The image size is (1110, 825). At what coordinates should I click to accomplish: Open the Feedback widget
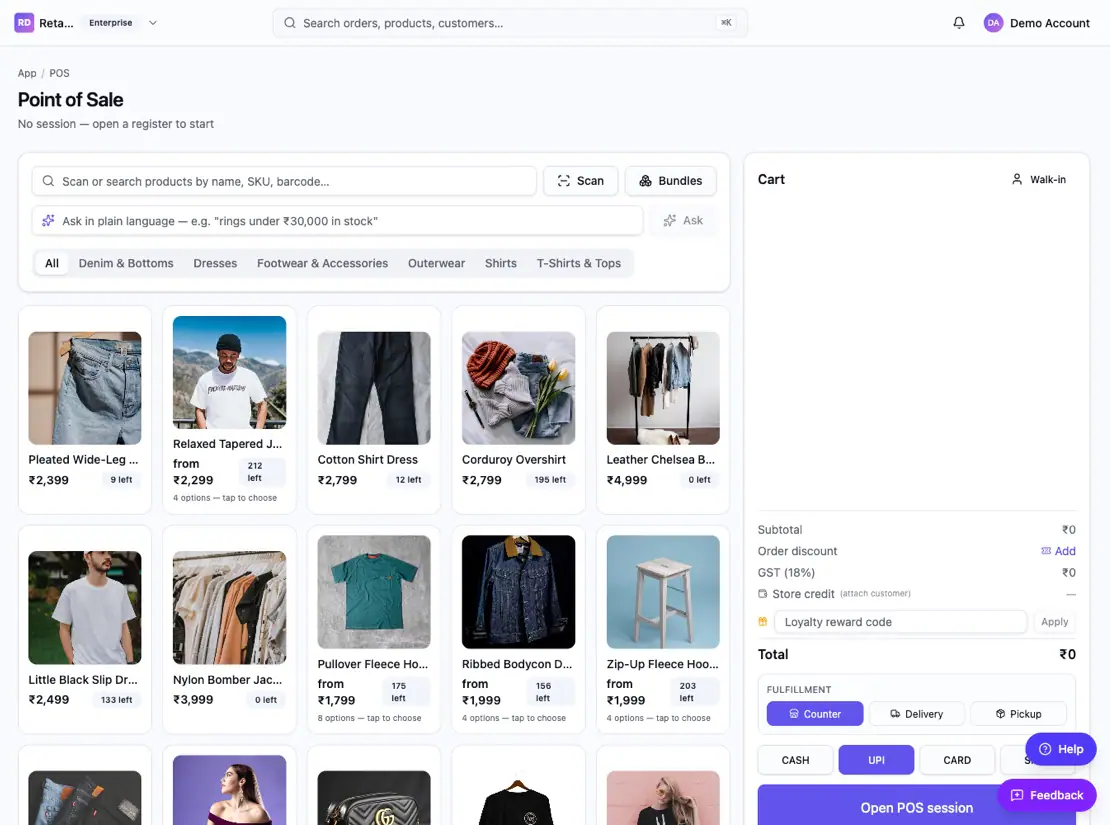[x=1047, y=795]
